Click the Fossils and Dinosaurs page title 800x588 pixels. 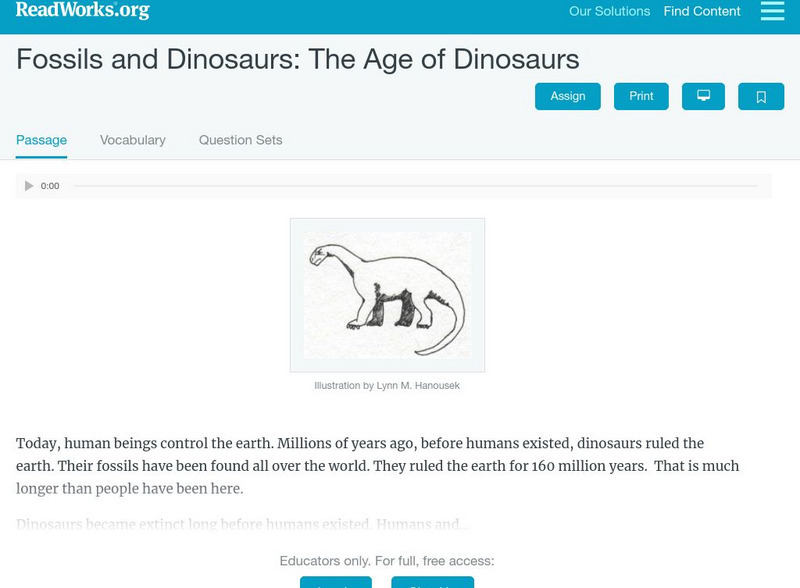pos(297,59)
